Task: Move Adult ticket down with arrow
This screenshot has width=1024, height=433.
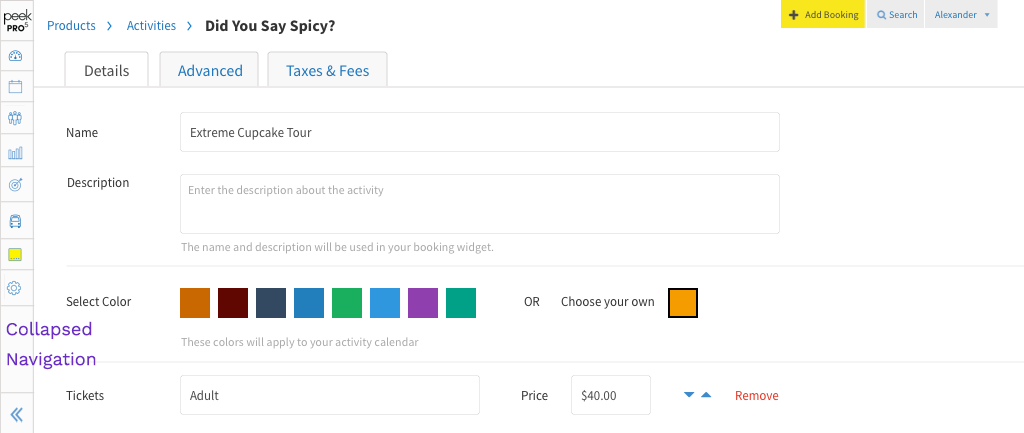Action: [689, 395]
